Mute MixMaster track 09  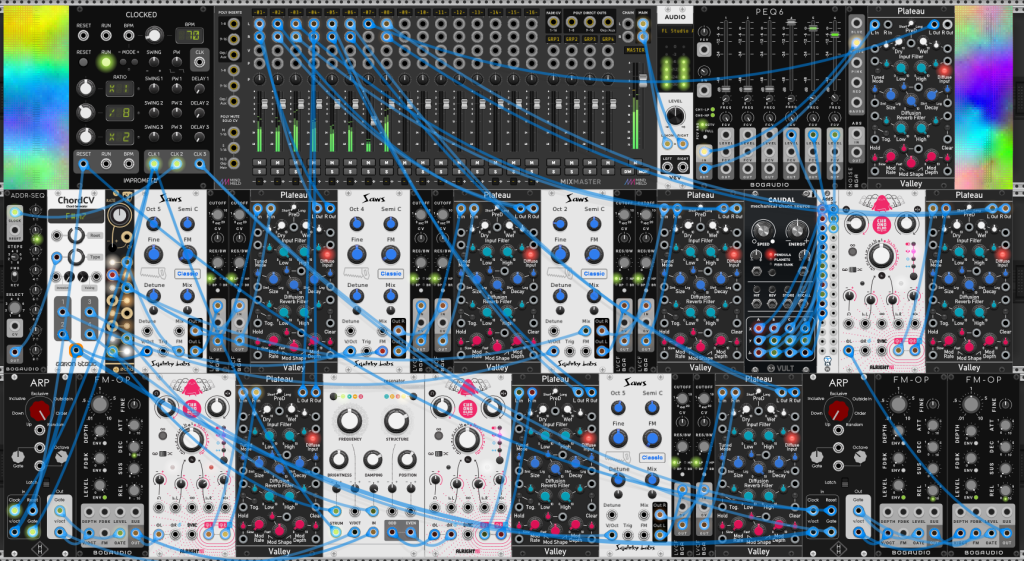coord(405,163)
